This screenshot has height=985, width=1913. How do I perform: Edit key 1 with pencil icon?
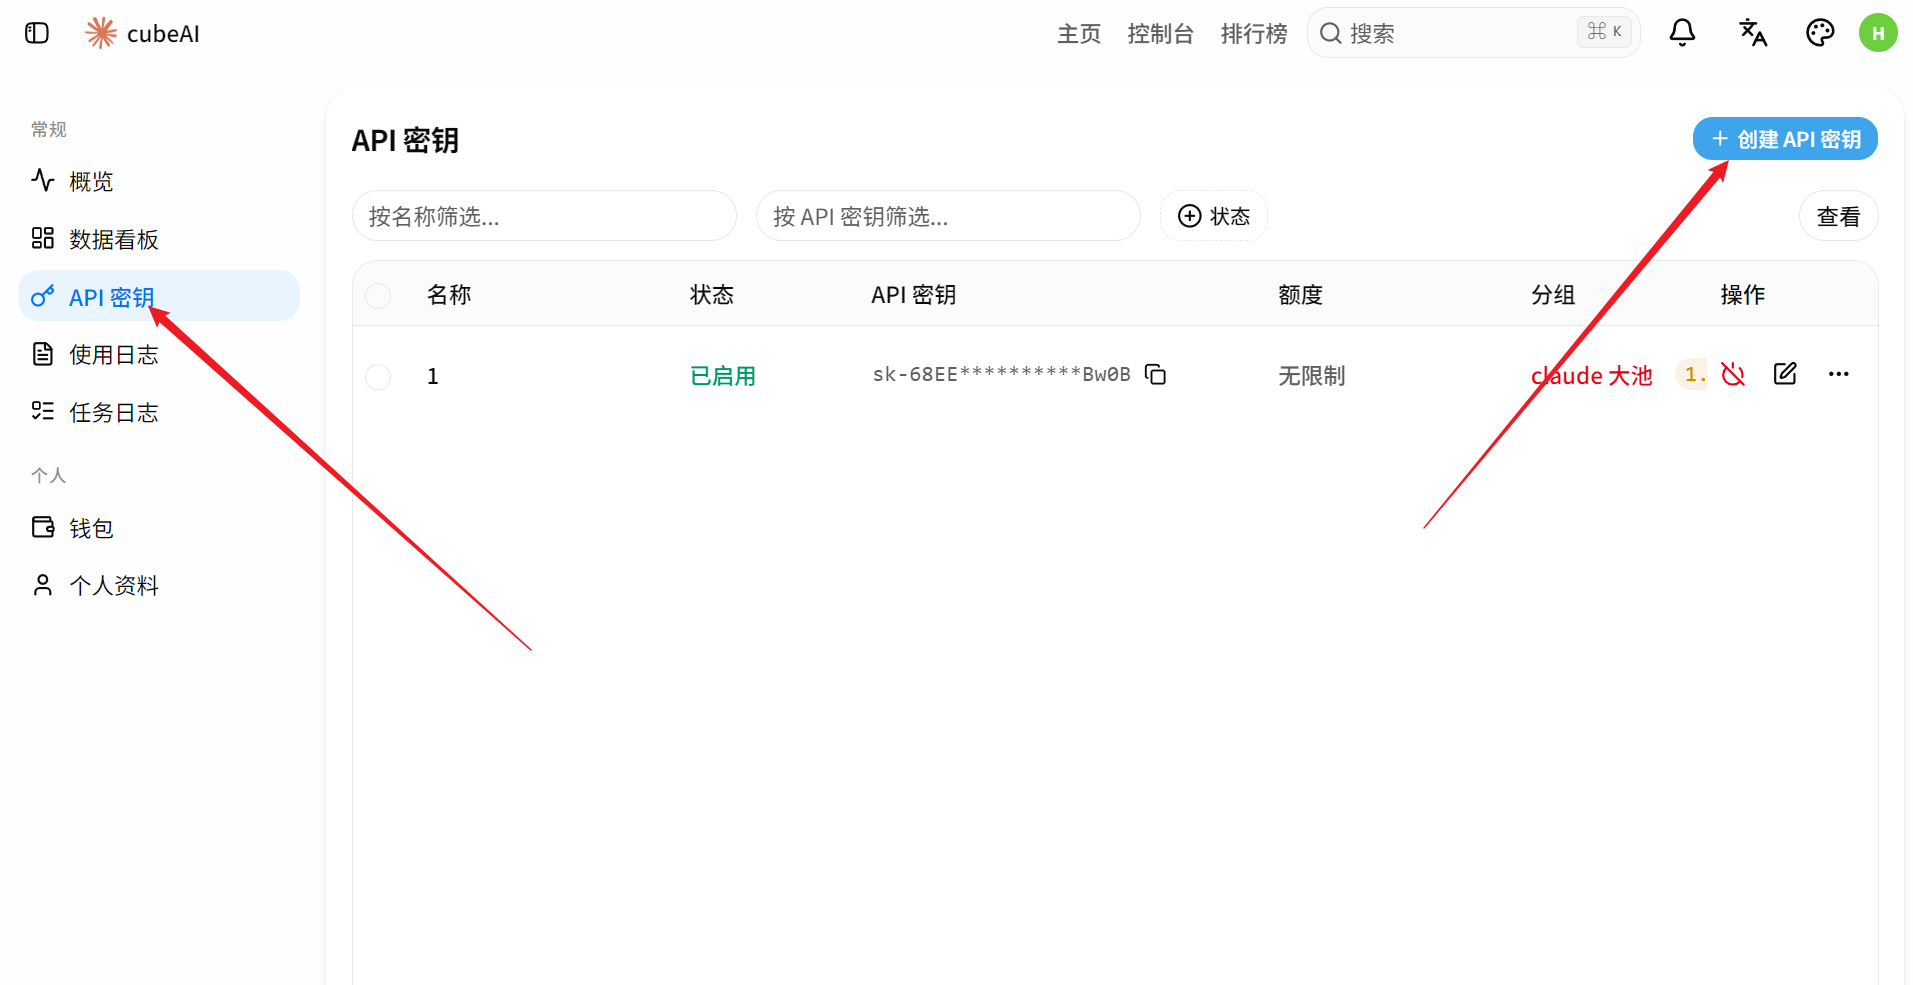click(x=1785, y=374)
